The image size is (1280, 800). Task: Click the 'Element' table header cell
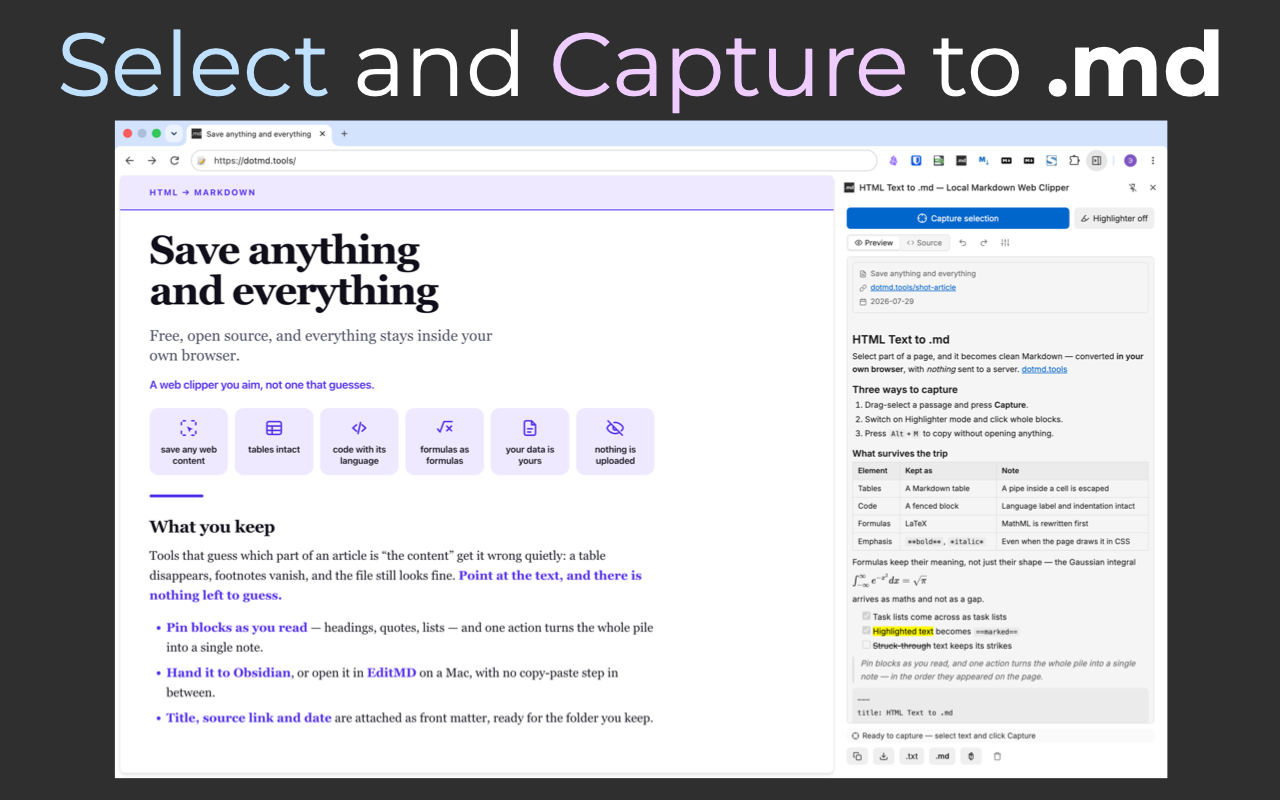click(x=876, y=470)
